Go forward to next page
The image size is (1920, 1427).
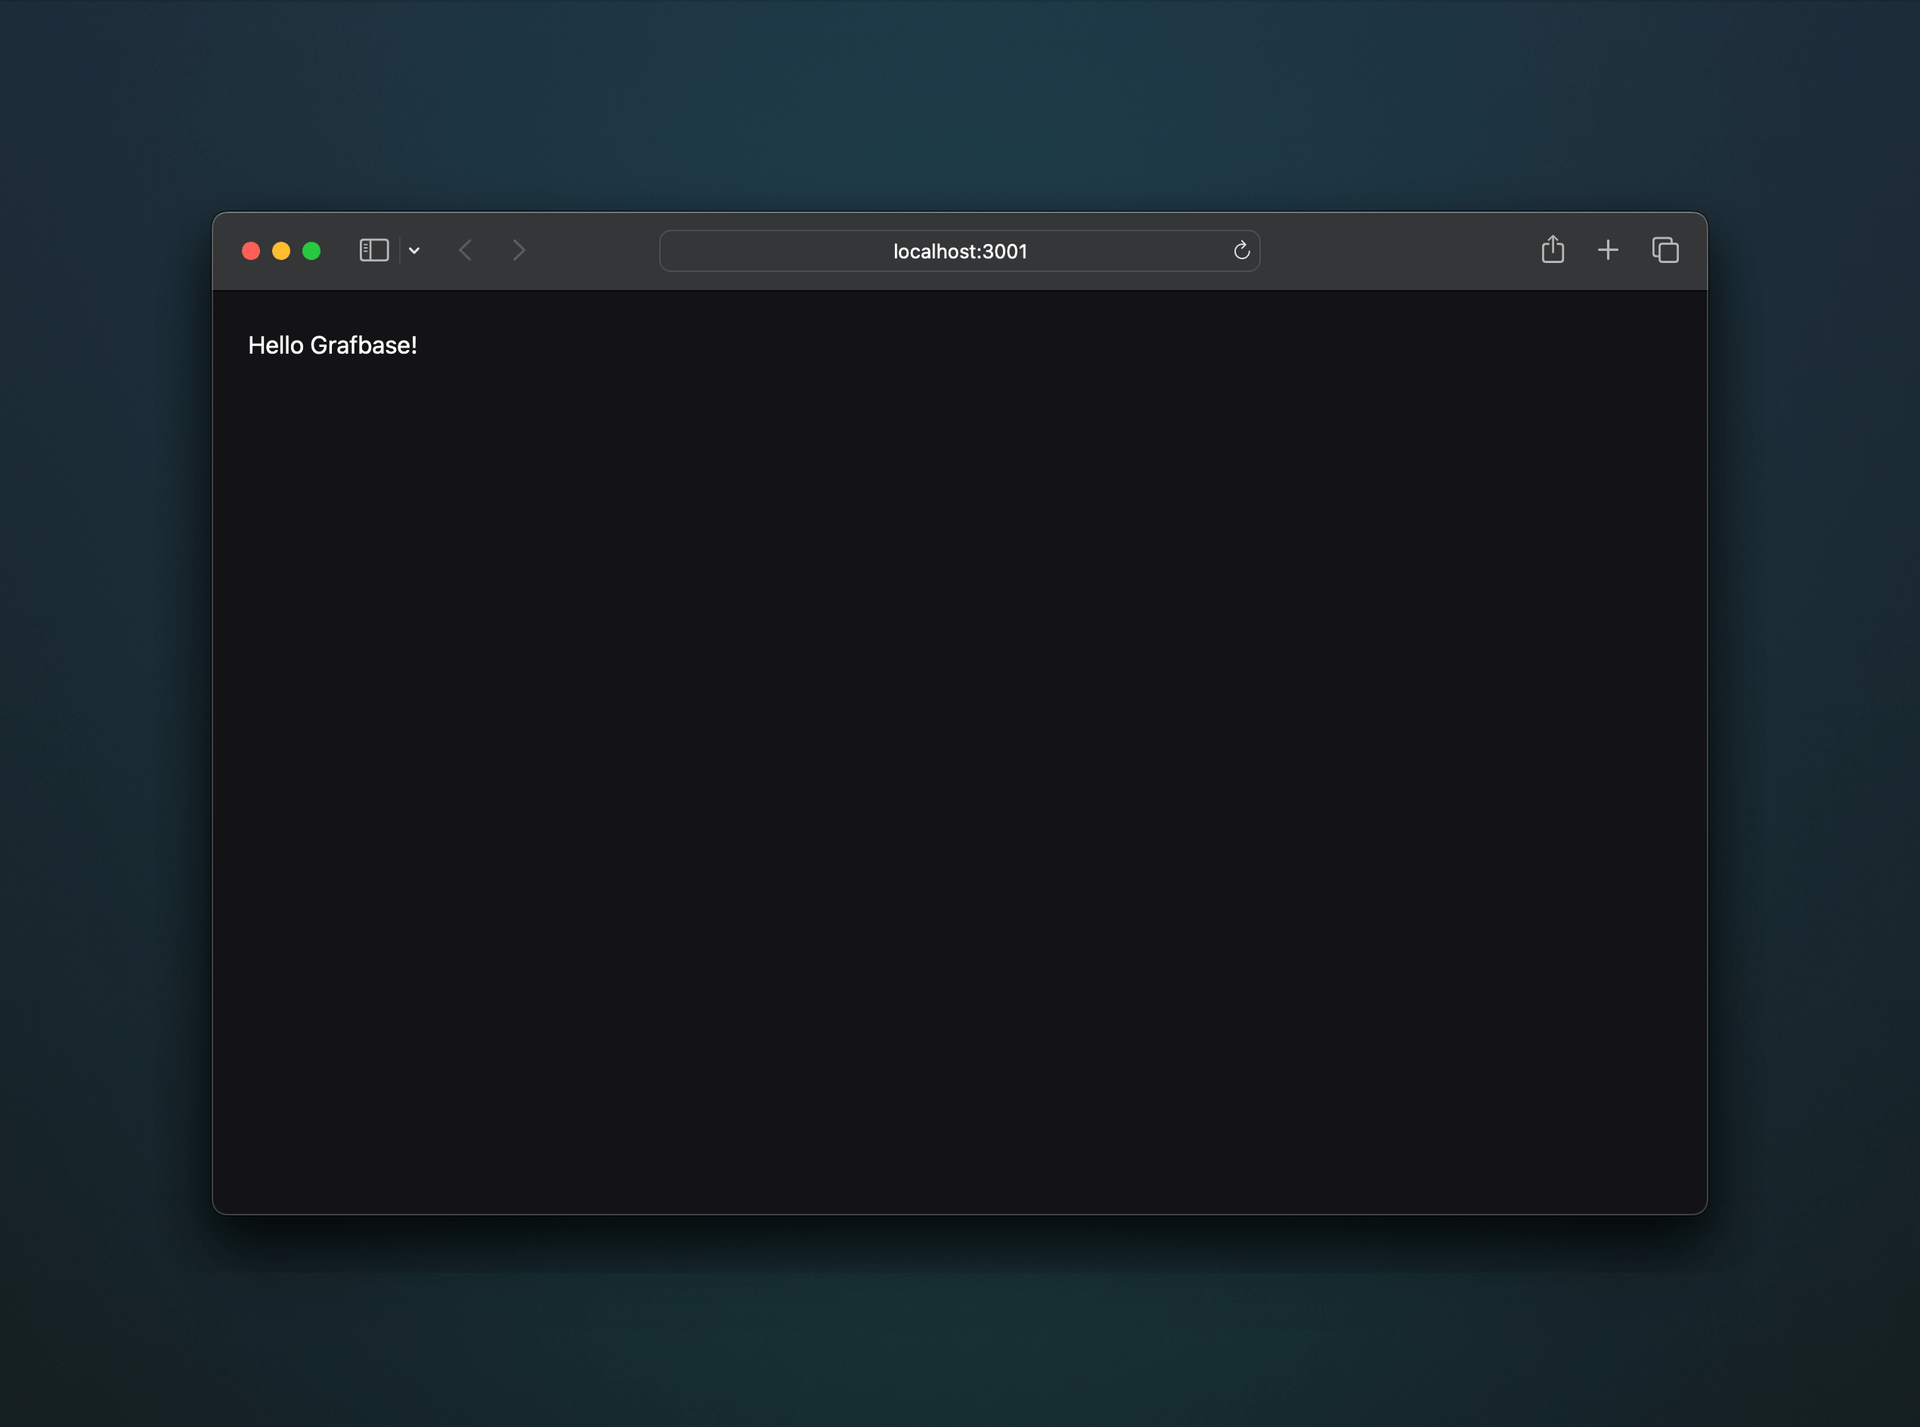518,250
